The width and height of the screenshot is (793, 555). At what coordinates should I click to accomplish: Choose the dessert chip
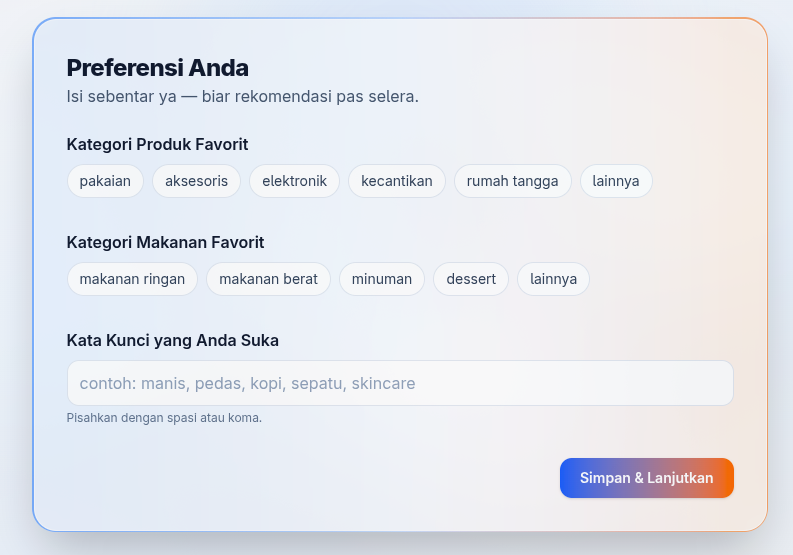click(471, 279)
